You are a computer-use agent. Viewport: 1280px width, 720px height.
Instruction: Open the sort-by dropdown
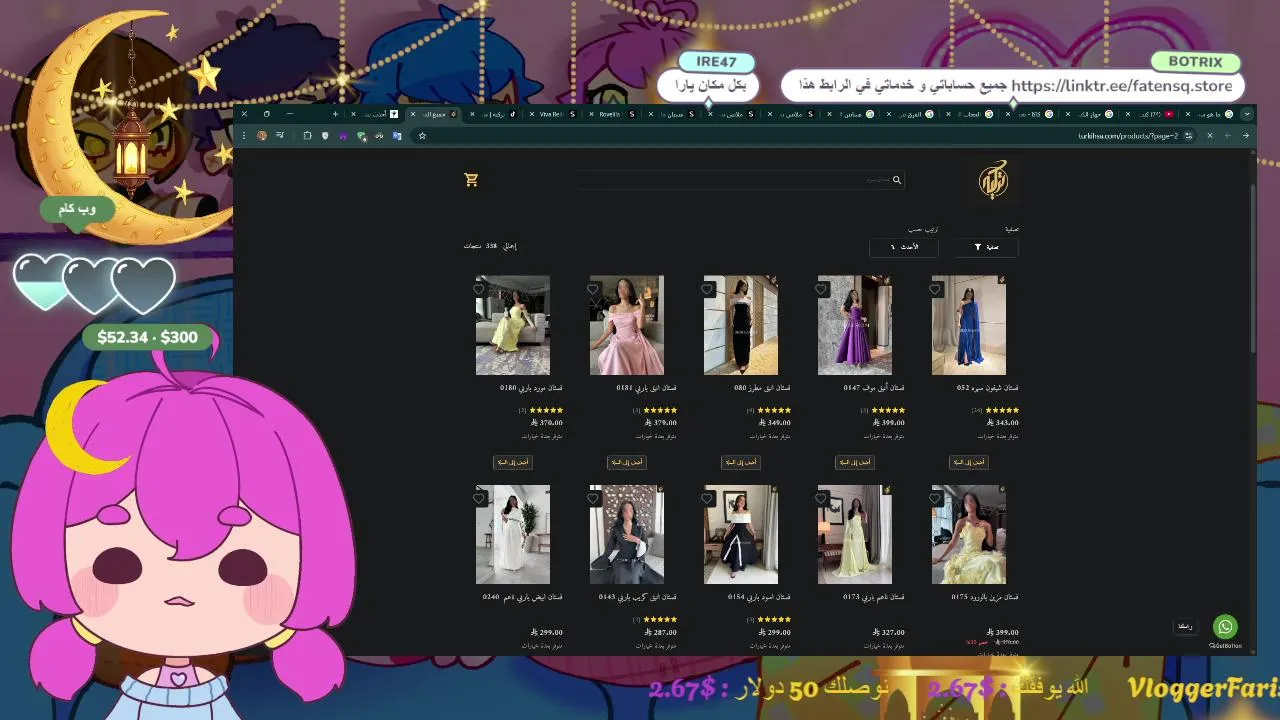point(905,247)
